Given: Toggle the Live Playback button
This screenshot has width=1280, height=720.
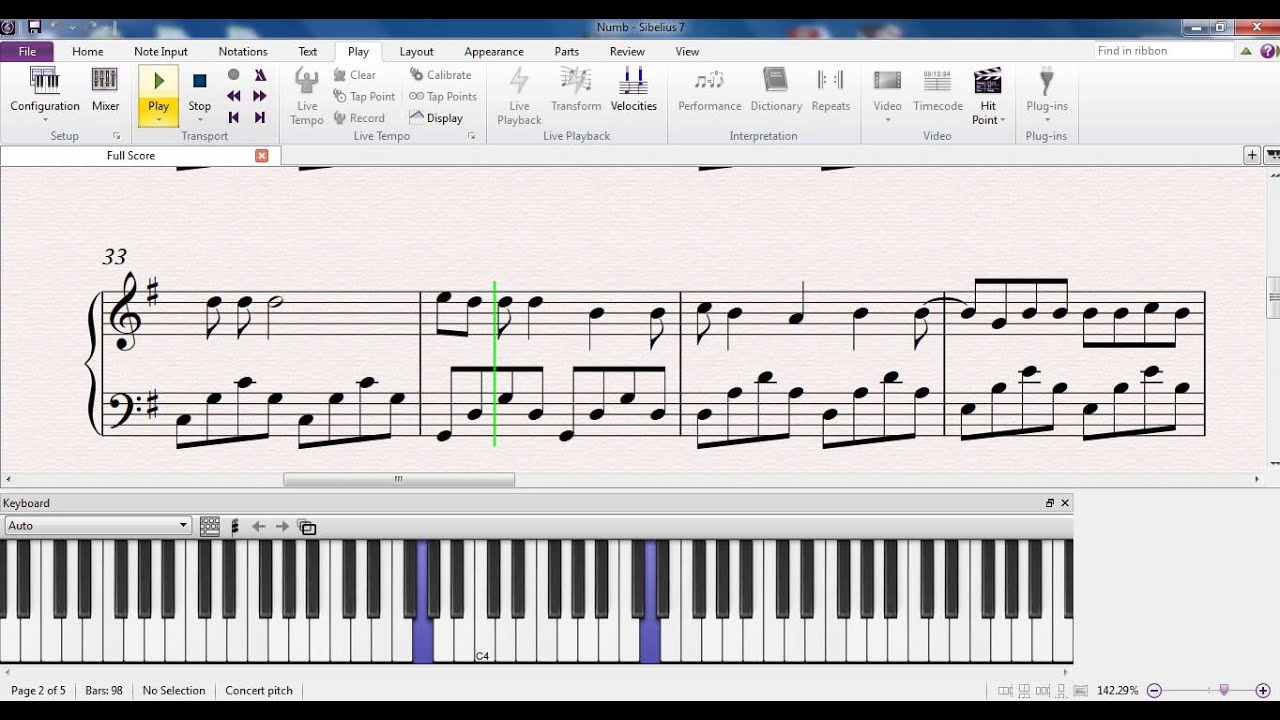Looking at the screenshot, I should pos(519,96).
